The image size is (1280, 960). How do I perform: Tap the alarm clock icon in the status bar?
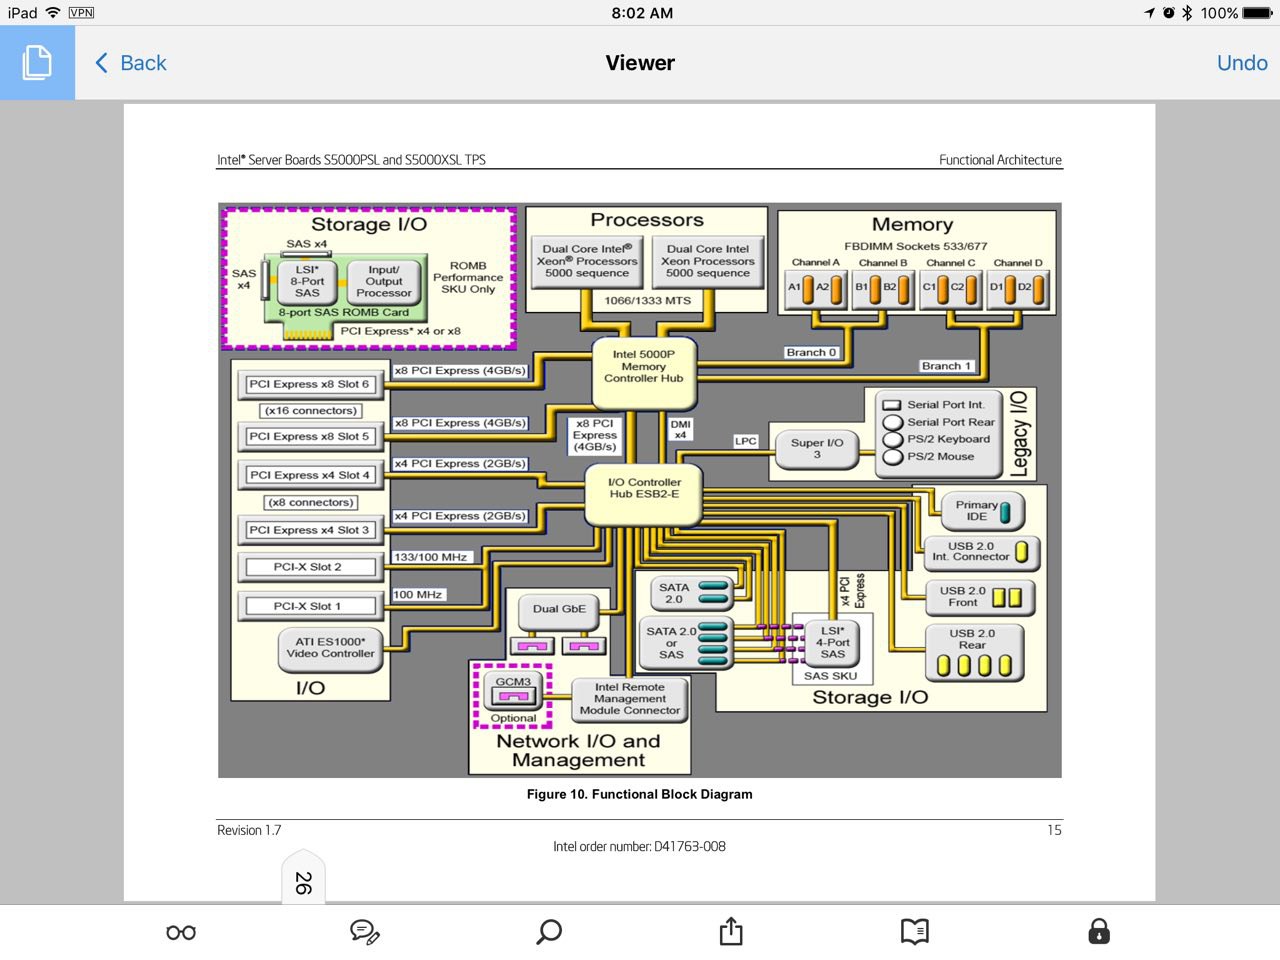(1168, 13)
